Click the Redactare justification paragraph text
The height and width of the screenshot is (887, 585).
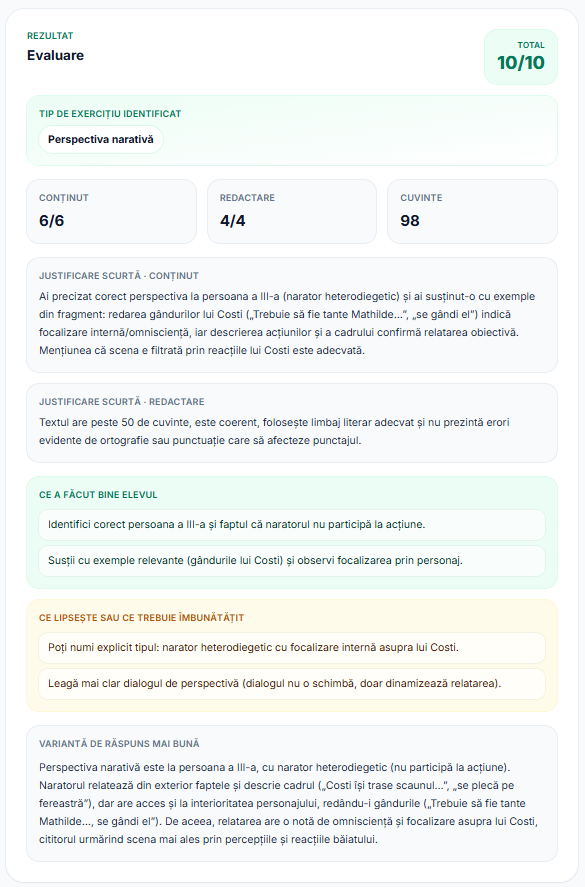[x=274, y=431]
